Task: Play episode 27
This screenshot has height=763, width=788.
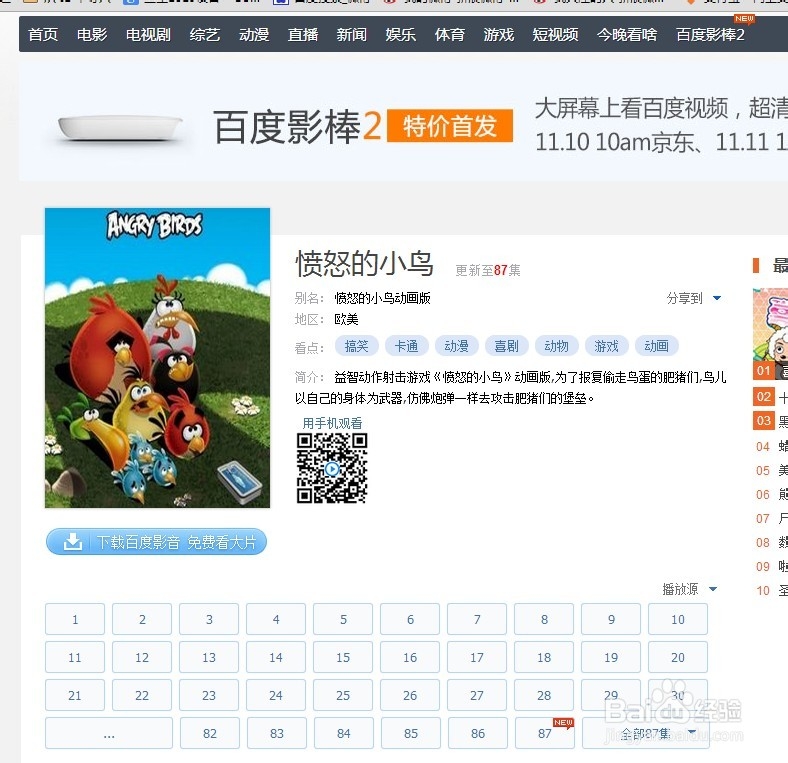Action: (477, 696)
